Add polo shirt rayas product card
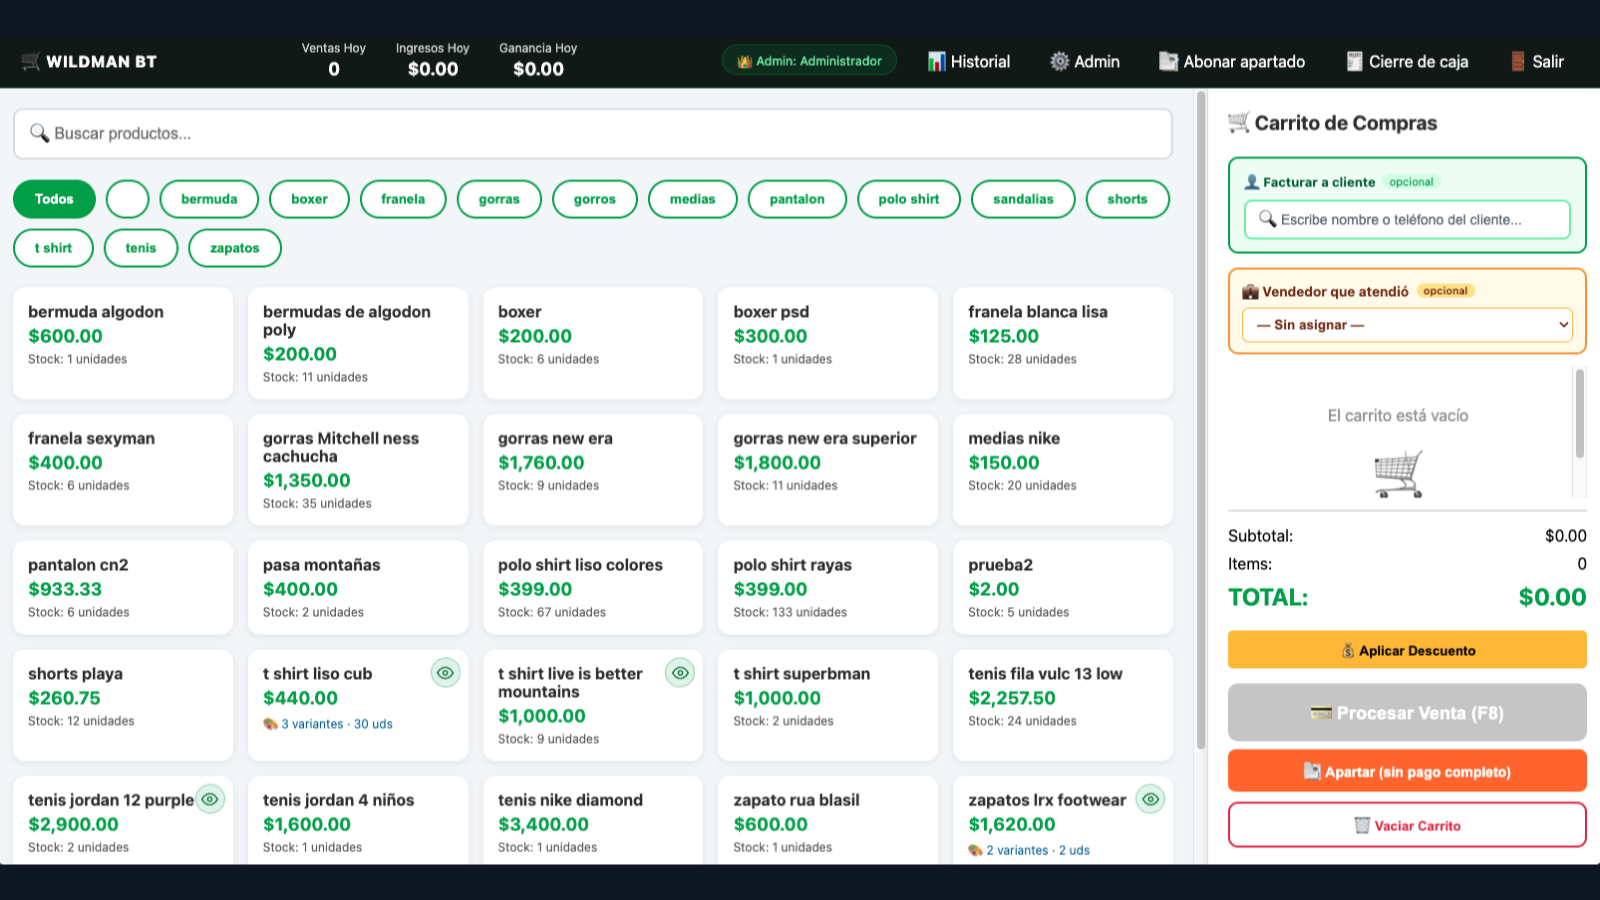This screenshot has width=1600, height=900. (828, 588)
